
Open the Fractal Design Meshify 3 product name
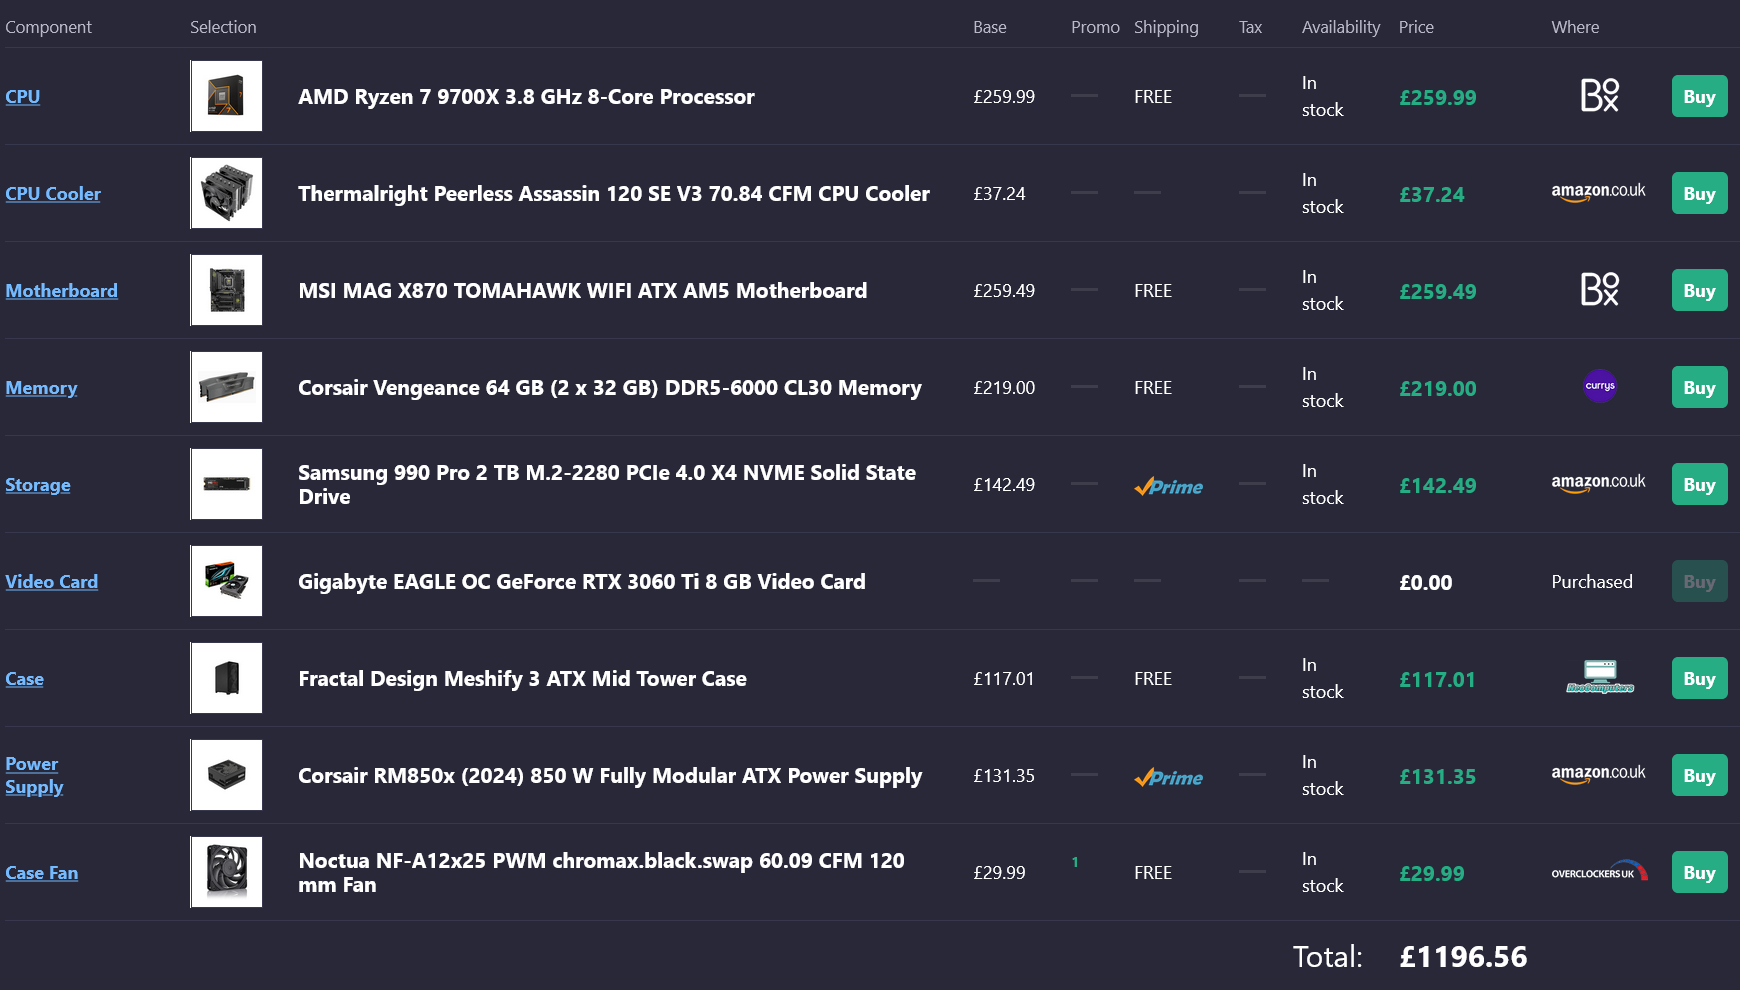click(x=522, y=679)
